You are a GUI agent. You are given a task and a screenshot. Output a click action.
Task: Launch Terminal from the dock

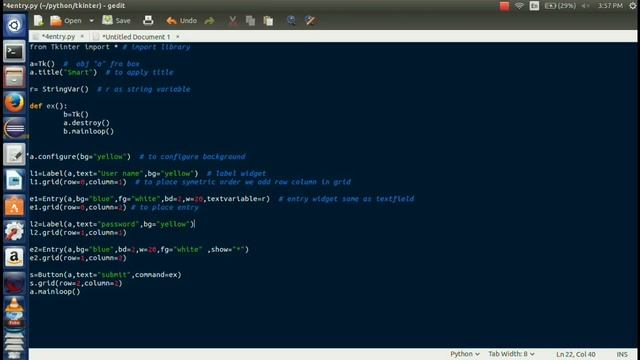(14, 51)
